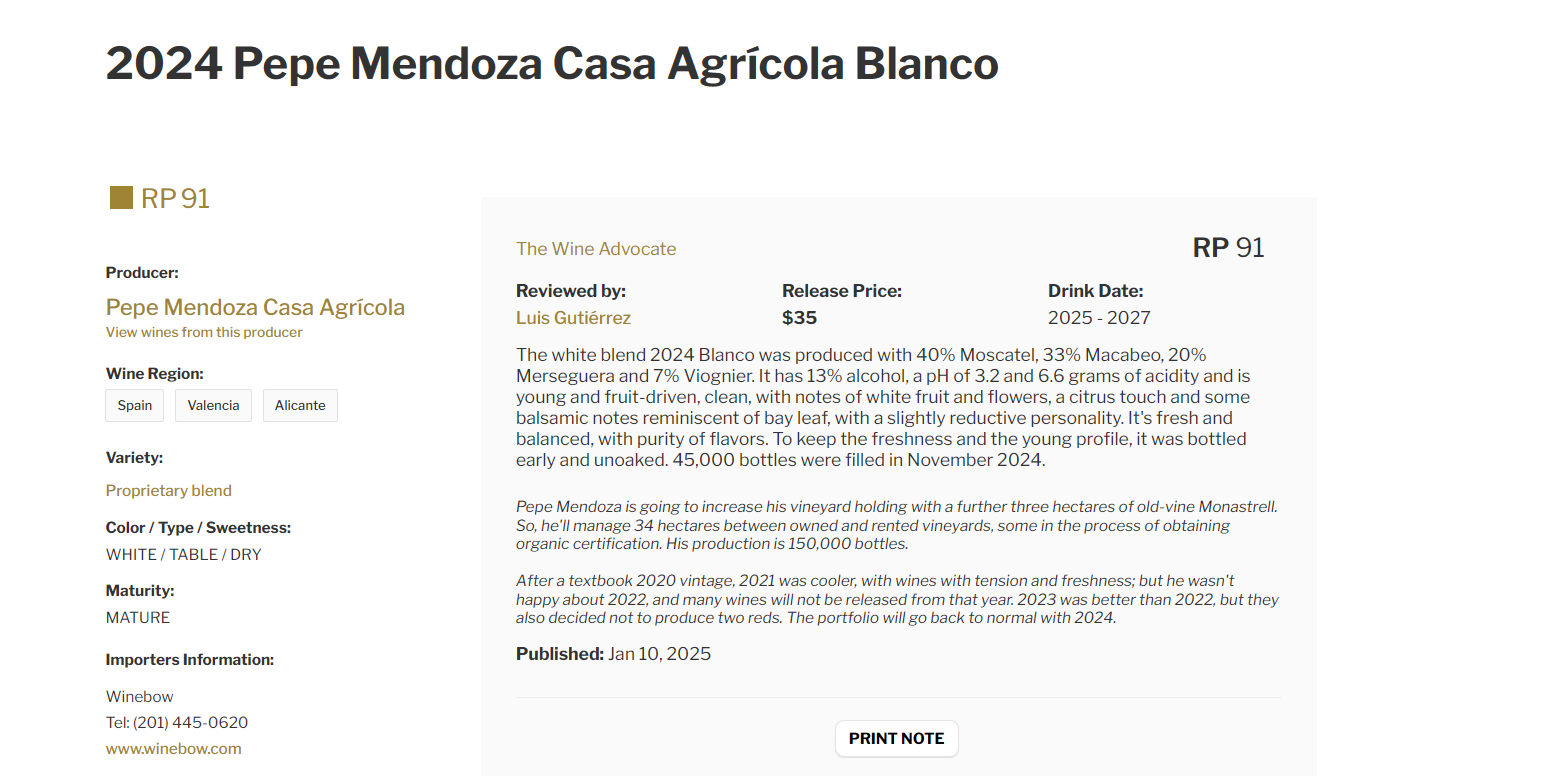Open The Wine Advocate publication link
1543x776 pixels.
[596, 248]
